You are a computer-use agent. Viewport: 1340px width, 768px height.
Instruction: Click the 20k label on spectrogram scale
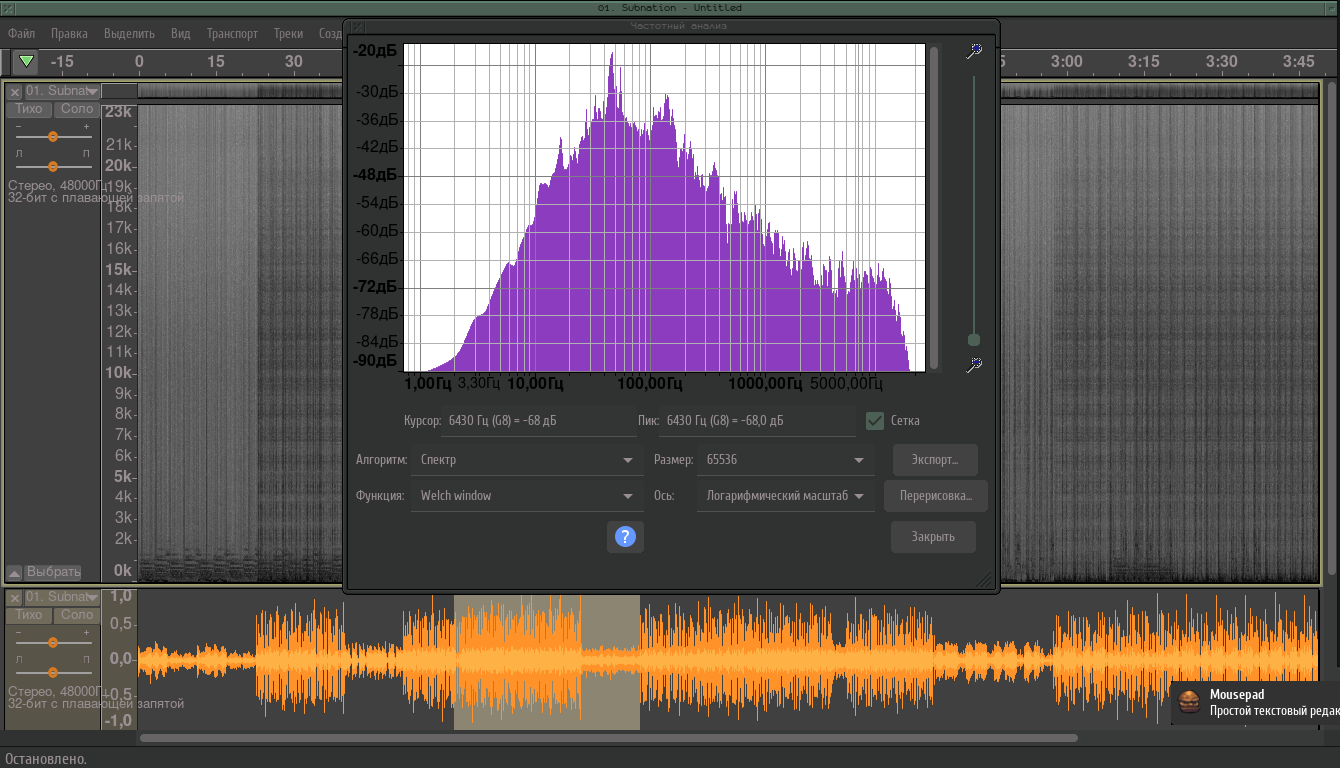point(119,166)
